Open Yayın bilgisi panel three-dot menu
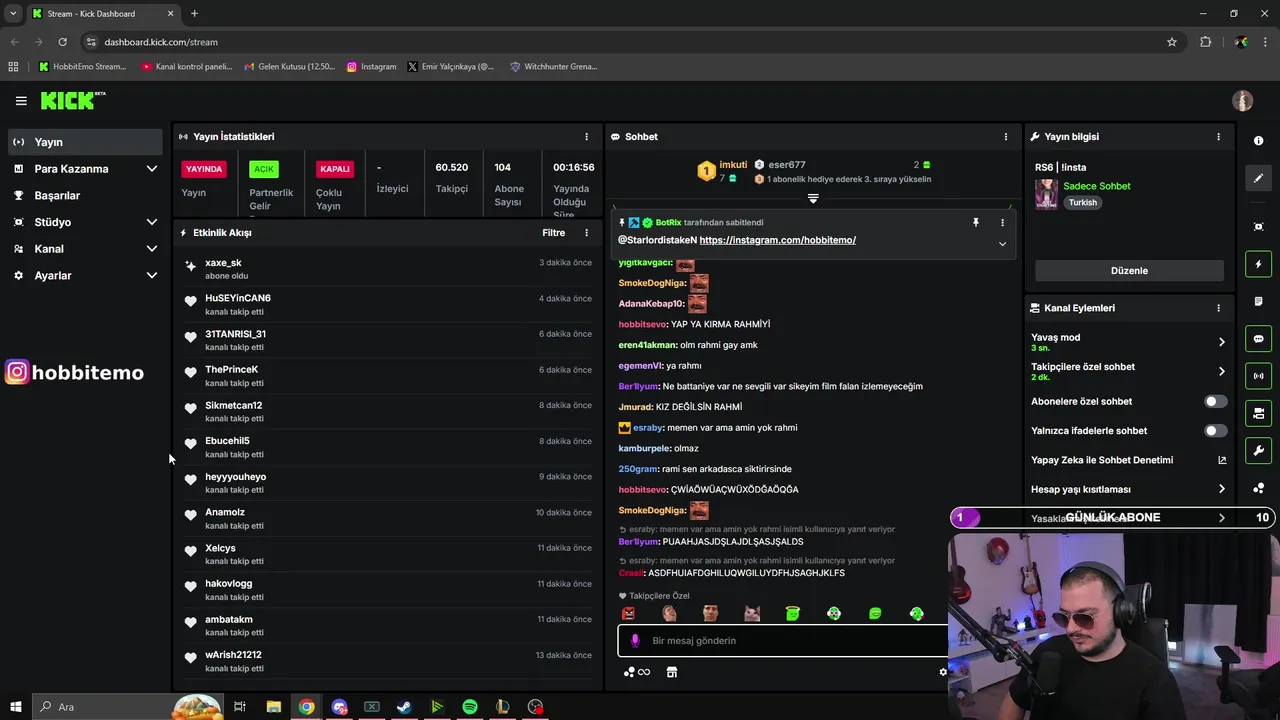1280x720 pixels. coord(1218,136)
